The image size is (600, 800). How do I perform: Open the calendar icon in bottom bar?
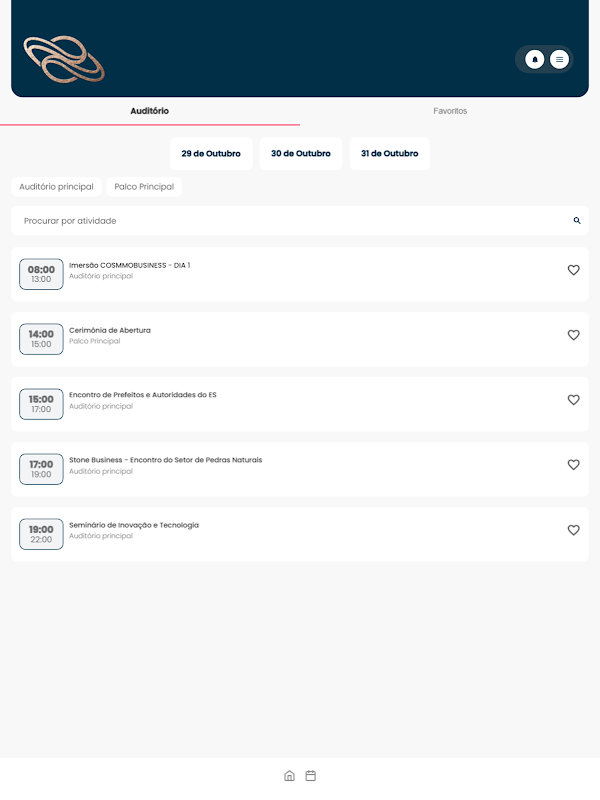tap(311, 776)
